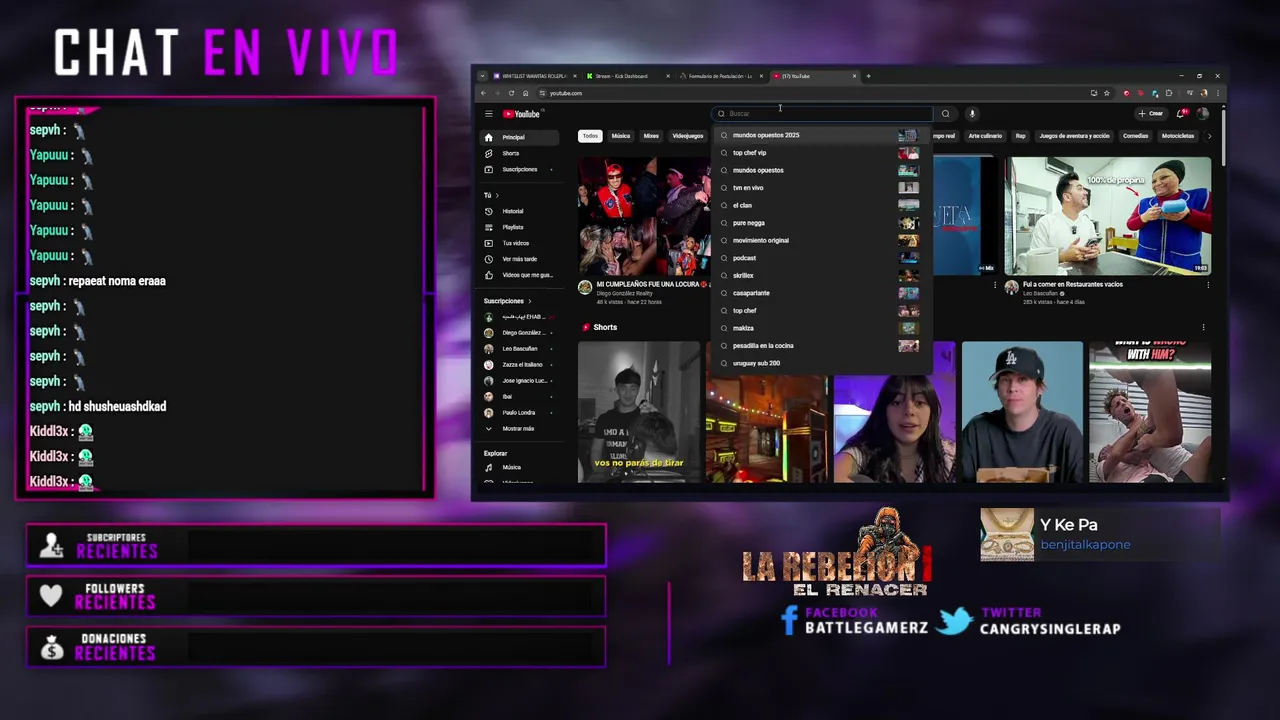The width and height of the screenshot is (1280, 720).
Task: Select the Mixes filter chip
Action: [651, 136]
